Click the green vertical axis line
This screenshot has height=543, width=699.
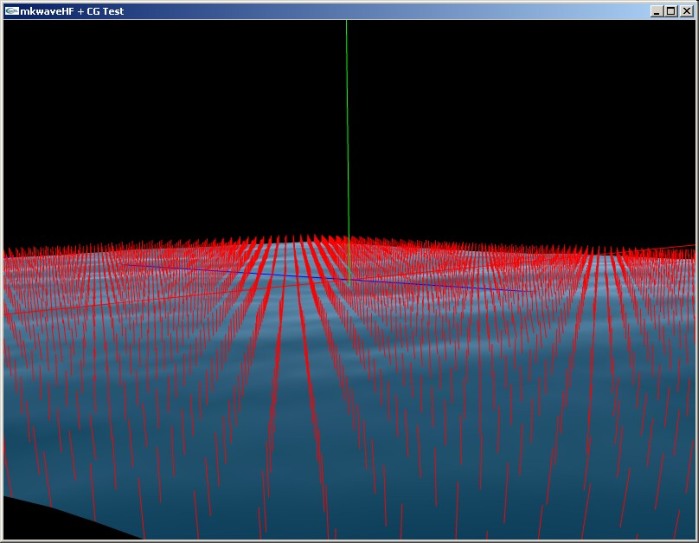tap(346, 130)
